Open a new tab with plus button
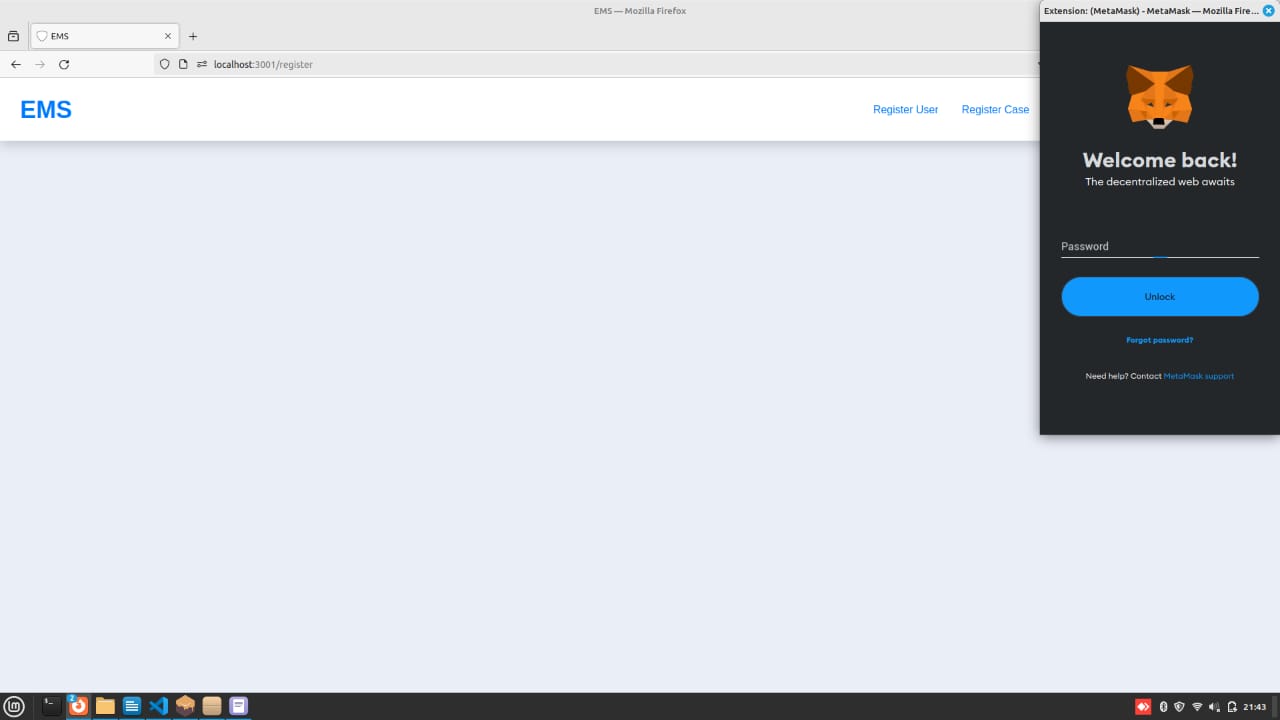The height and width of the screenshot is (720, 1280). tap(193, 36)
